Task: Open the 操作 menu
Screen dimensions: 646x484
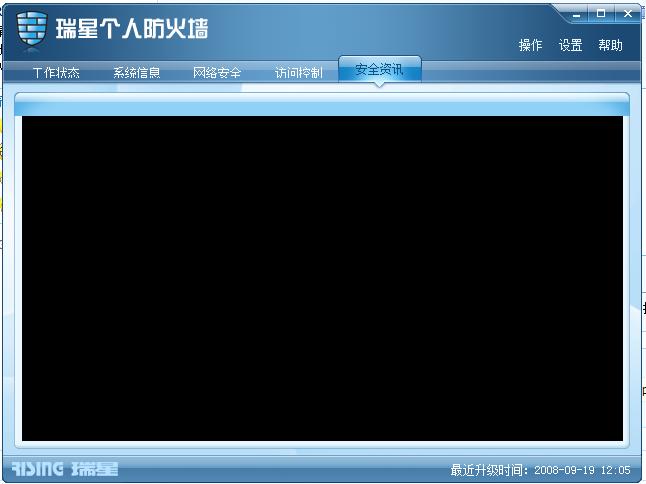Action: tap(530, 45)
